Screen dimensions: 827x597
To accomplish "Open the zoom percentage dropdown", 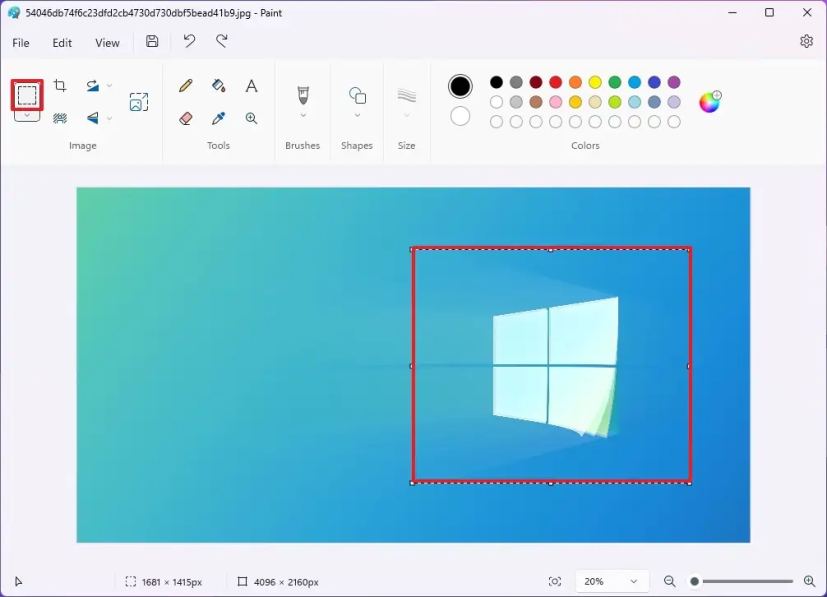I will [611, 581].
